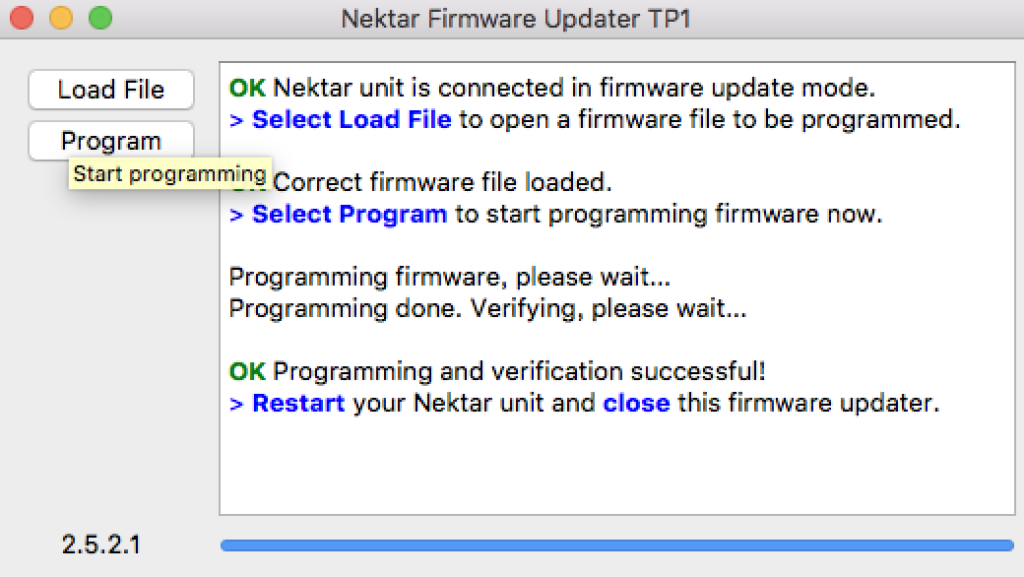Close the Nektar Firmware Updater window
The height and width of the screenshot is (577, 1024).
coord(23,18)
